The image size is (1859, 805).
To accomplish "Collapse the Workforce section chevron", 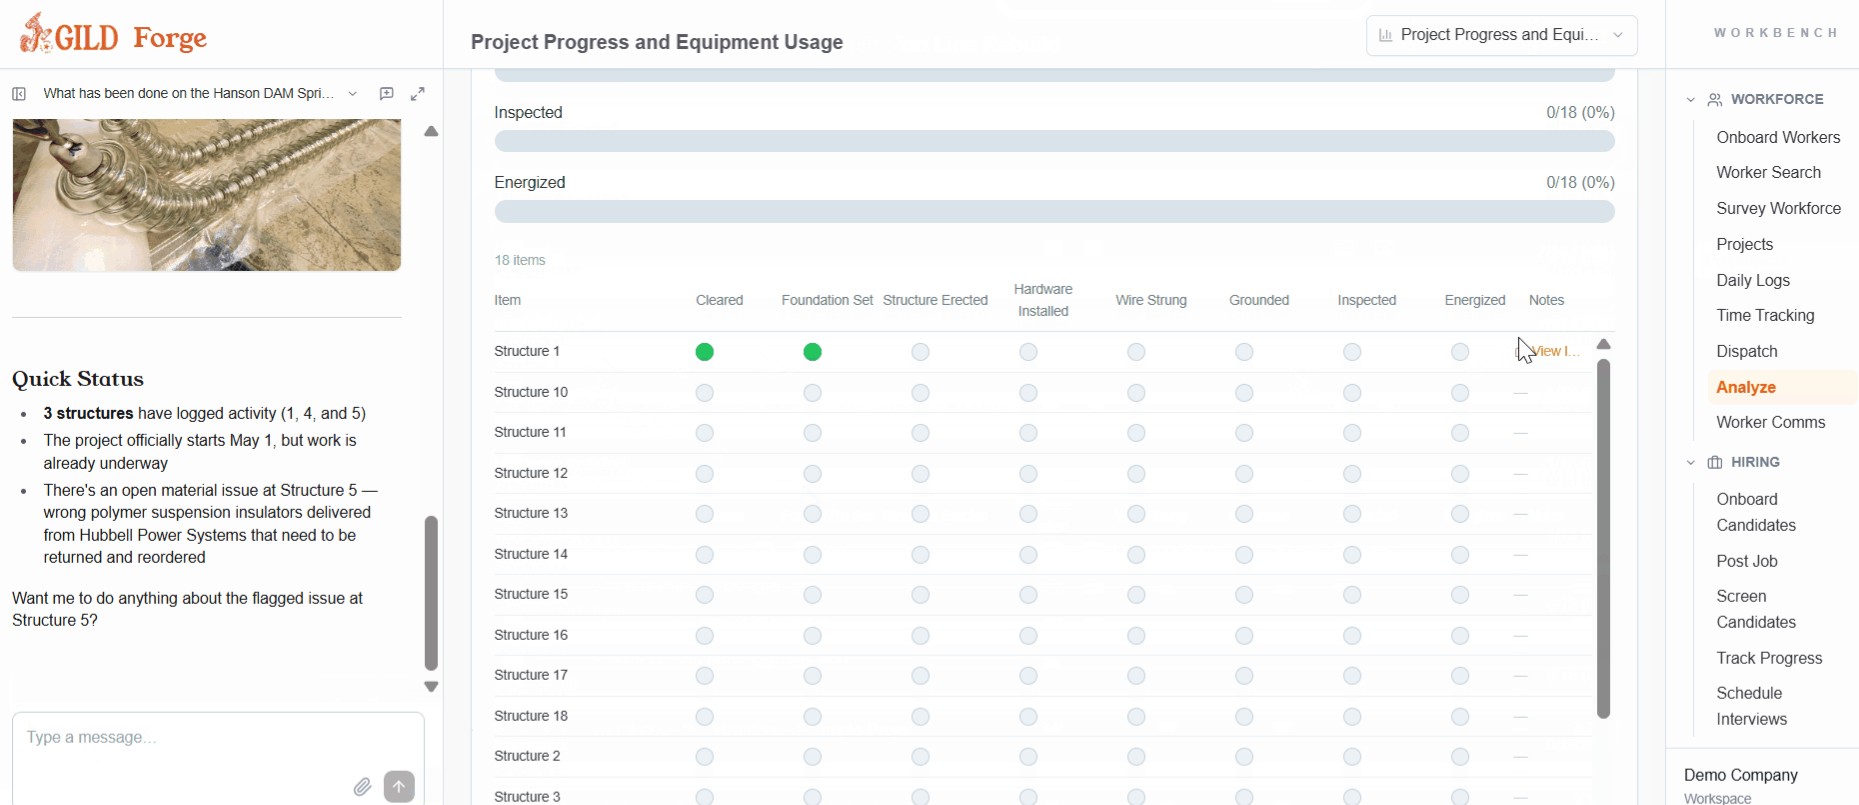I will (1691, 100).
